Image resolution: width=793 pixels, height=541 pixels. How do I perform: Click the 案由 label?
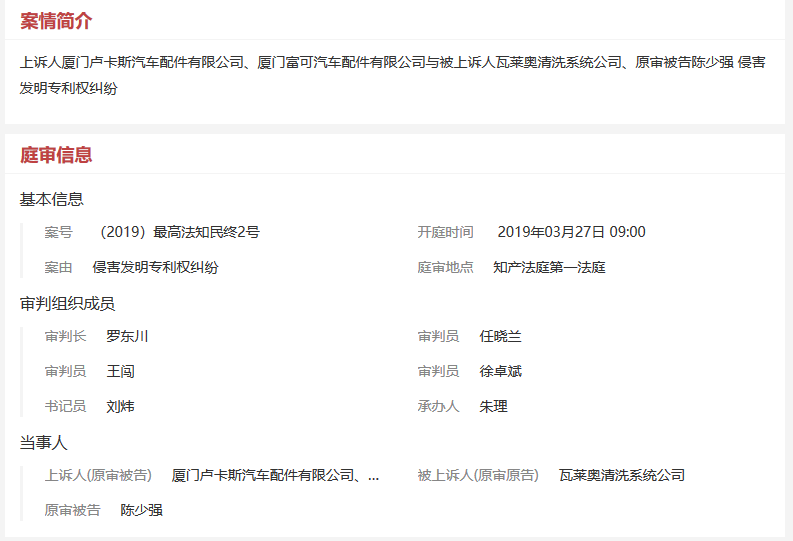pos(59,267)
